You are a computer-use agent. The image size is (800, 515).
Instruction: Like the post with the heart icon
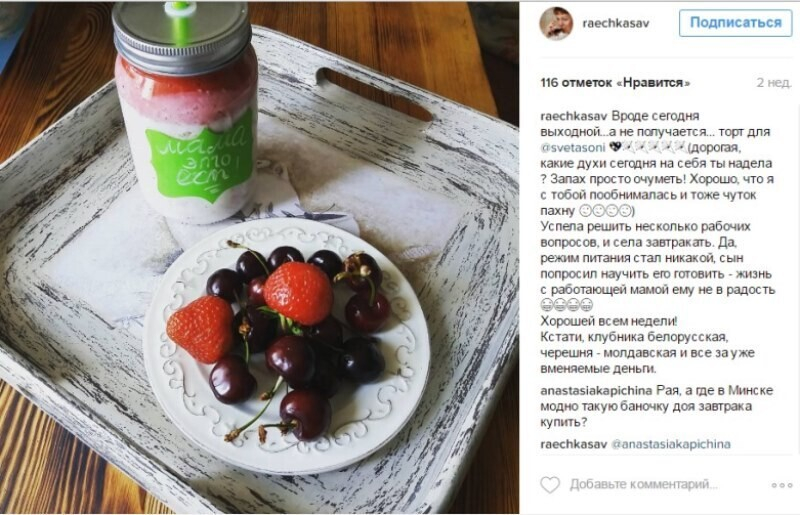click(x=550, y=484)
